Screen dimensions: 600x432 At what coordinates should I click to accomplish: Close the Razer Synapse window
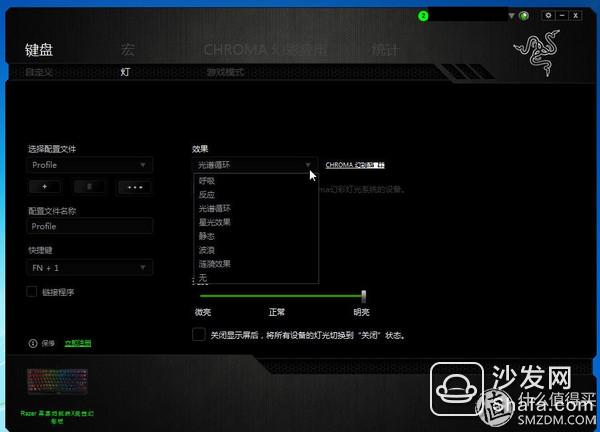pos(575,15)
